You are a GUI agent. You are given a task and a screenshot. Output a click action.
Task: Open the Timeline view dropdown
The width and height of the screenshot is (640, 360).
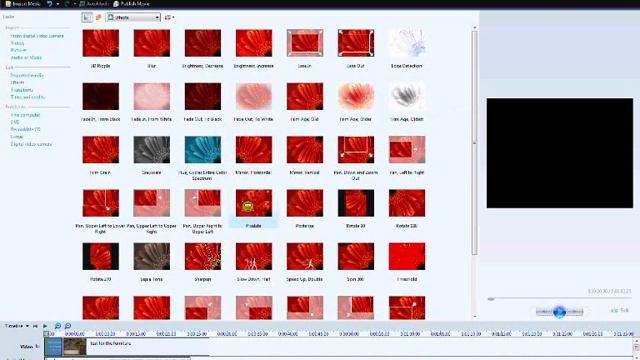17,326
